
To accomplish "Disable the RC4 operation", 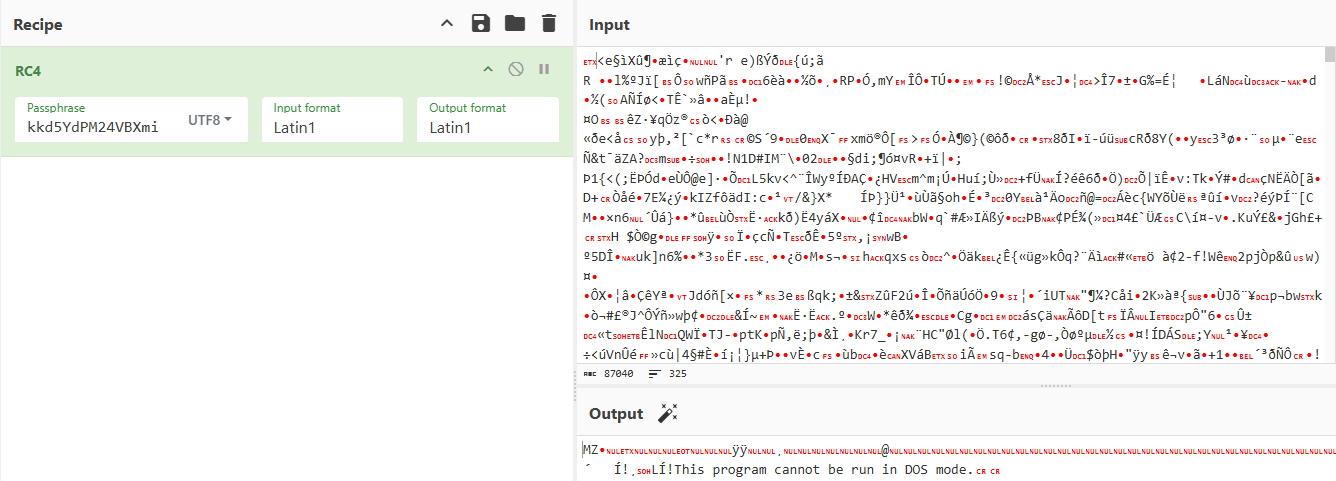I will coord(516,69).
